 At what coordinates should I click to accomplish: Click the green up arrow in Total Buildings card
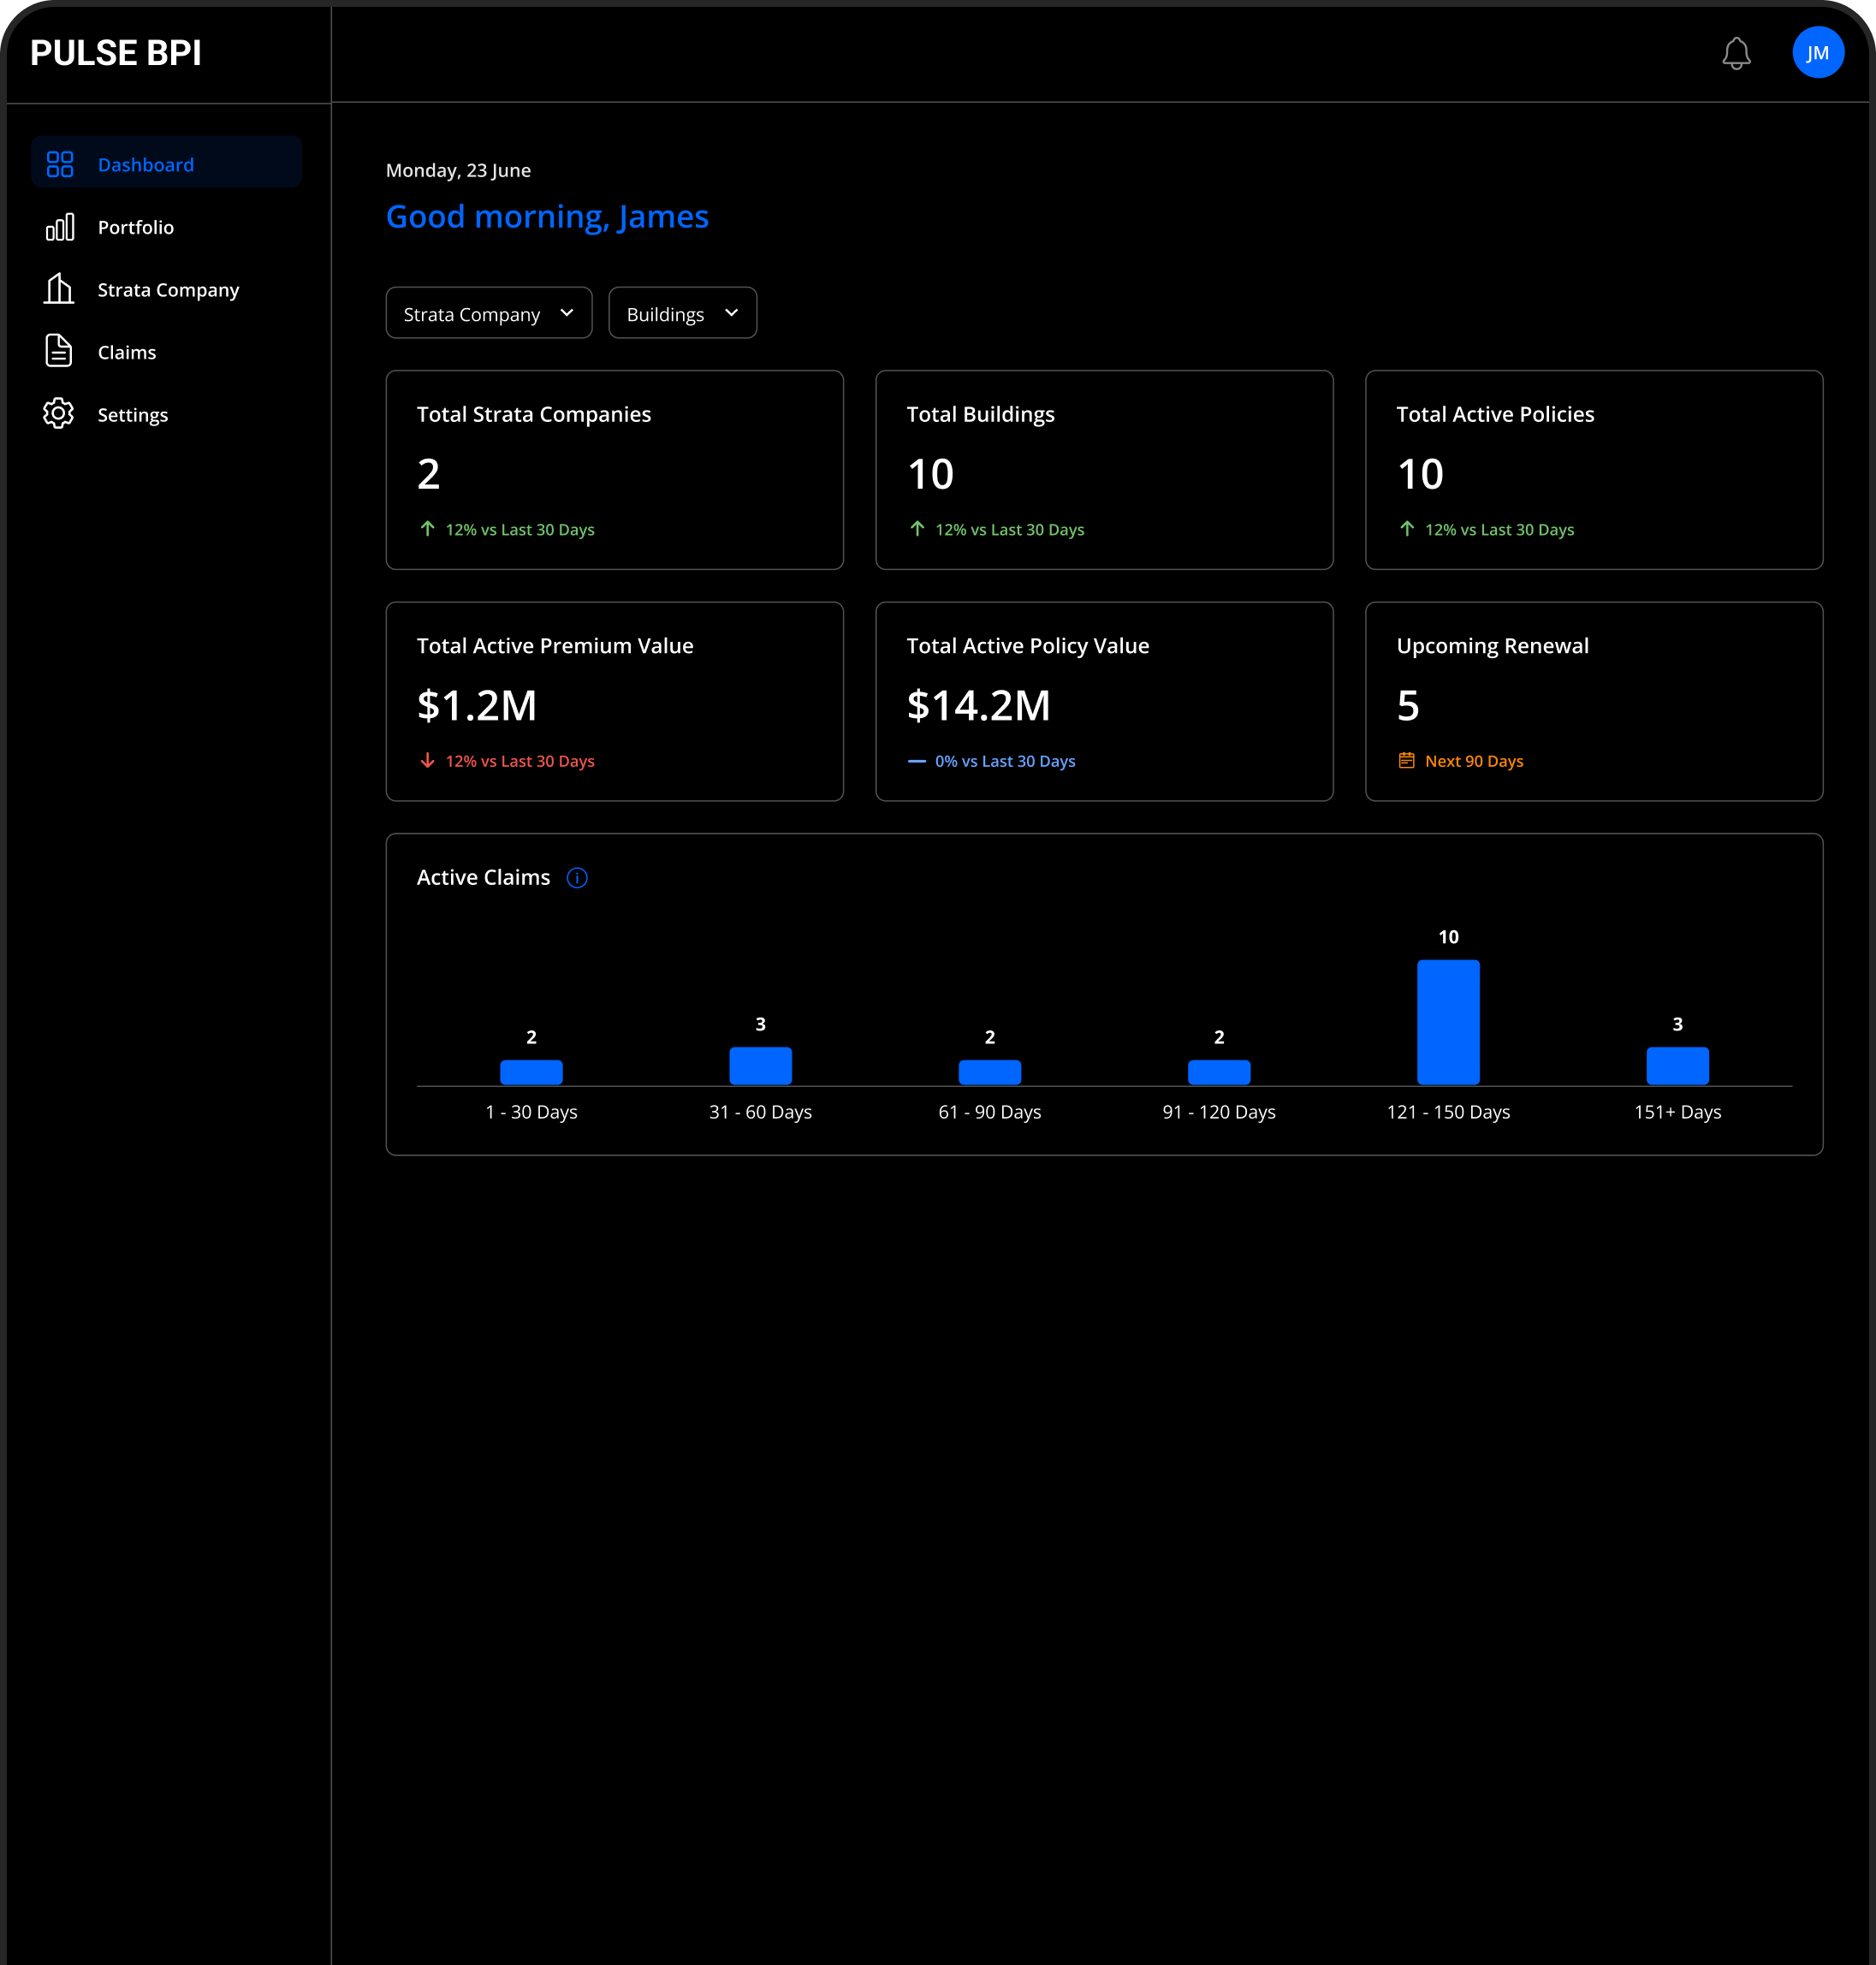tap(917, 528)
